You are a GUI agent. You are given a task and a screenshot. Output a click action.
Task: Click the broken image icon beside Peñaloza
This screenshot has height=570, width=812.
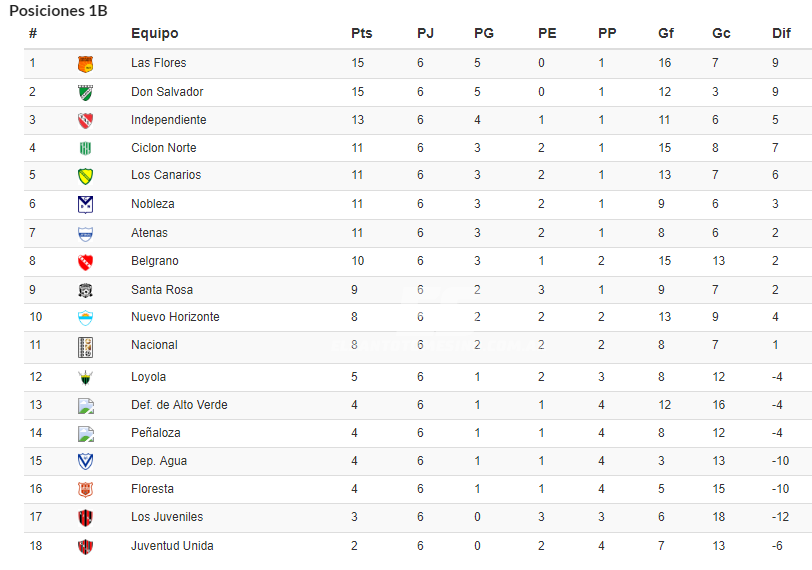click(86, 434)
